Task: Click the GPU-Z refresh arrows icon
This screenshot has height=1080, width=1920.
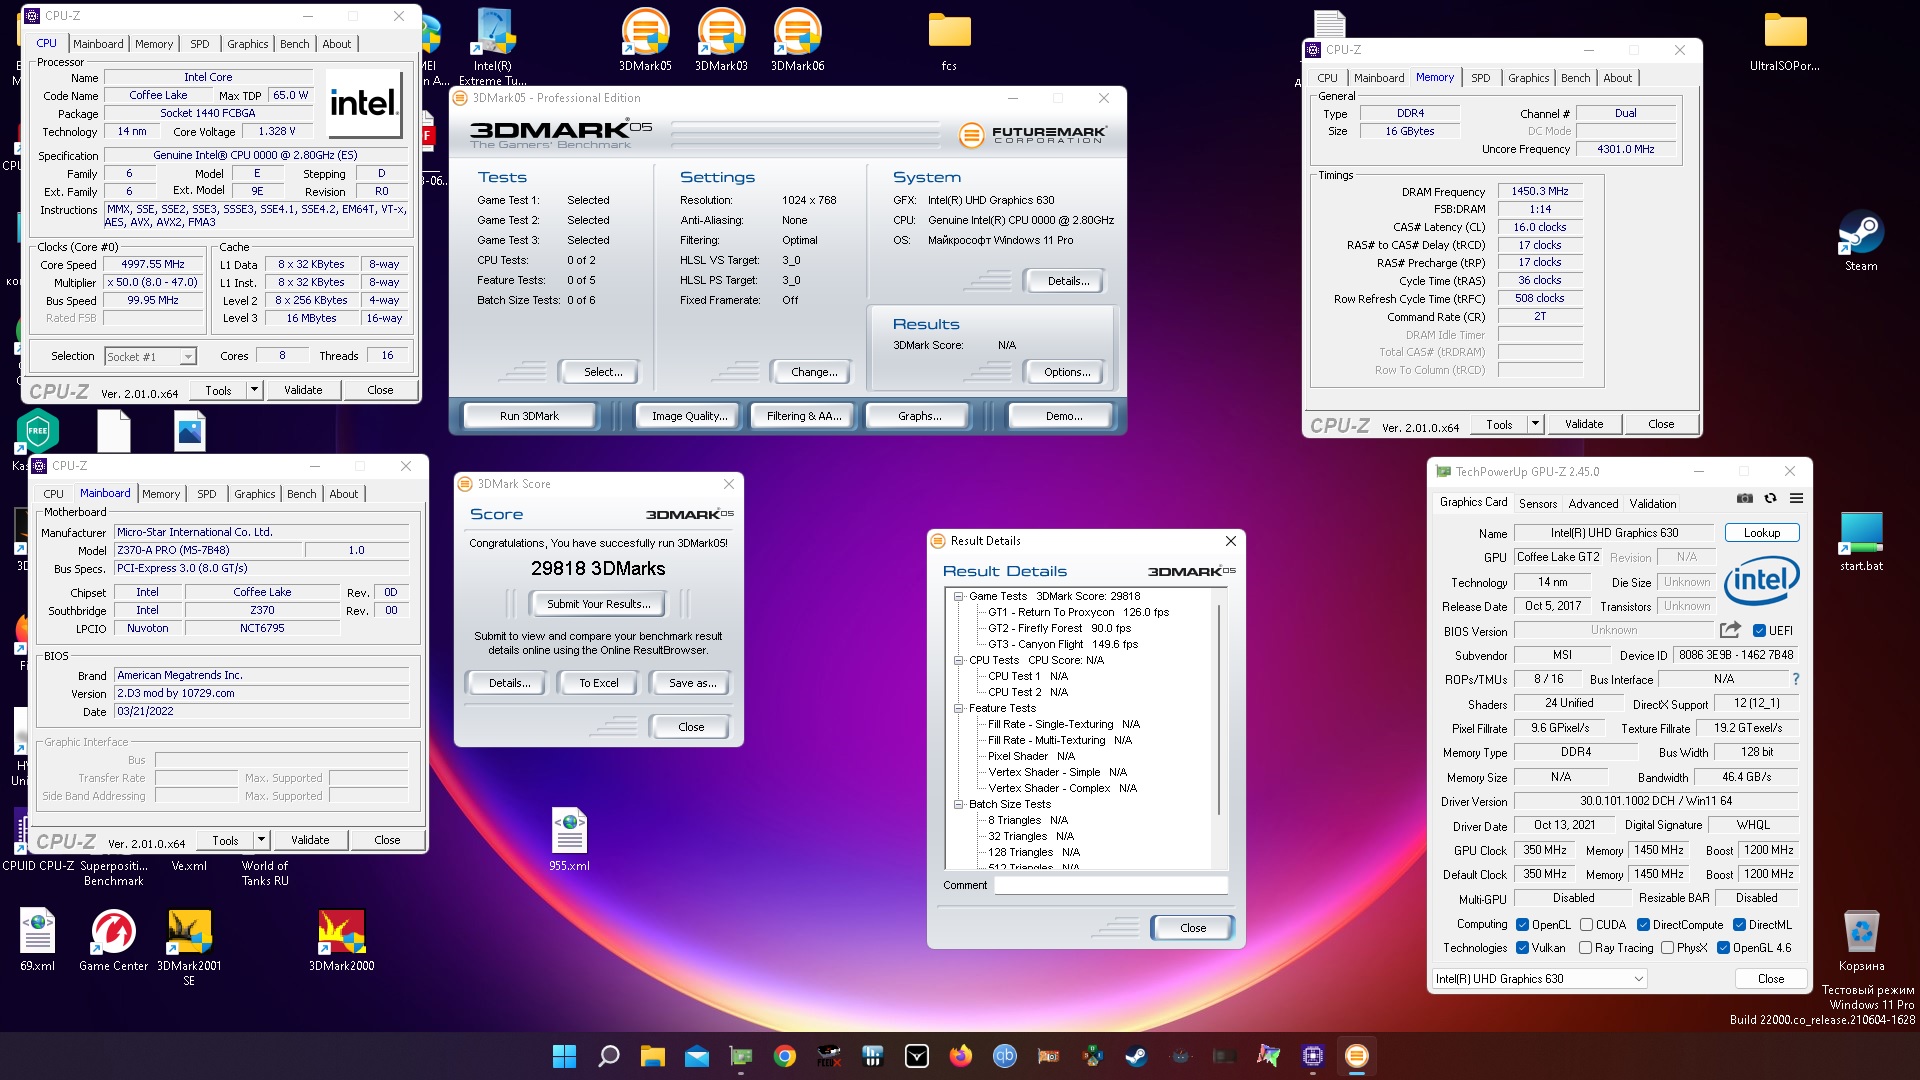Action: point(1771,499)
